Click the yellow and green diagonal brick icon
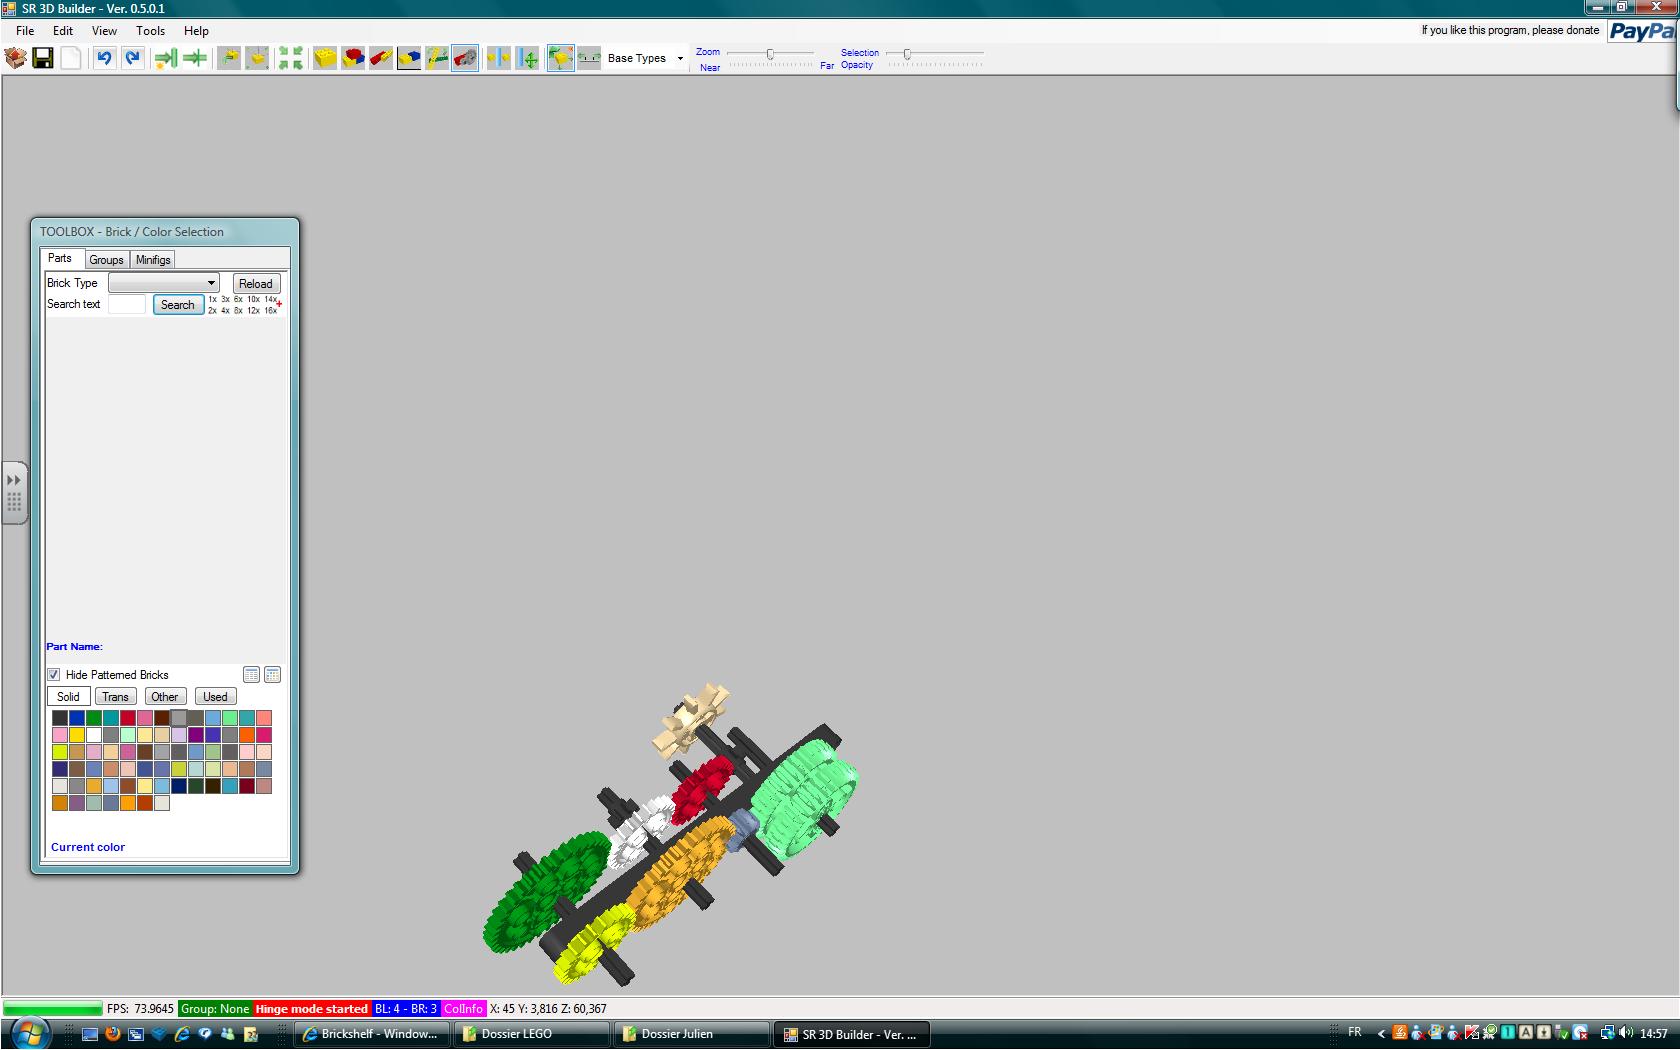1680x1050 pixels. pos(437,58)
